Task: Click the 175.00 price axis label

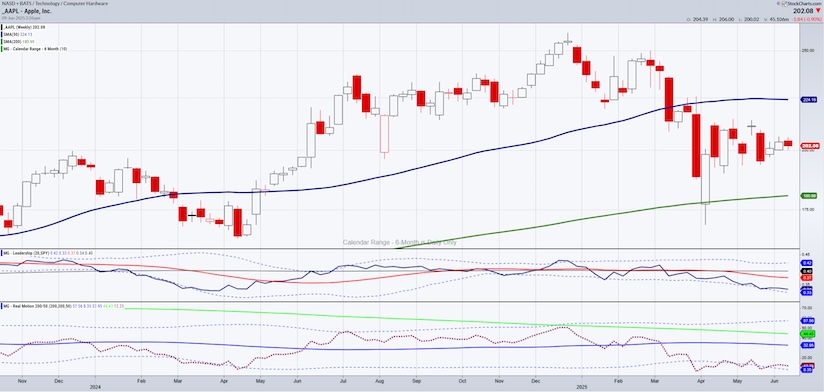Action: (x=807, y=209)
